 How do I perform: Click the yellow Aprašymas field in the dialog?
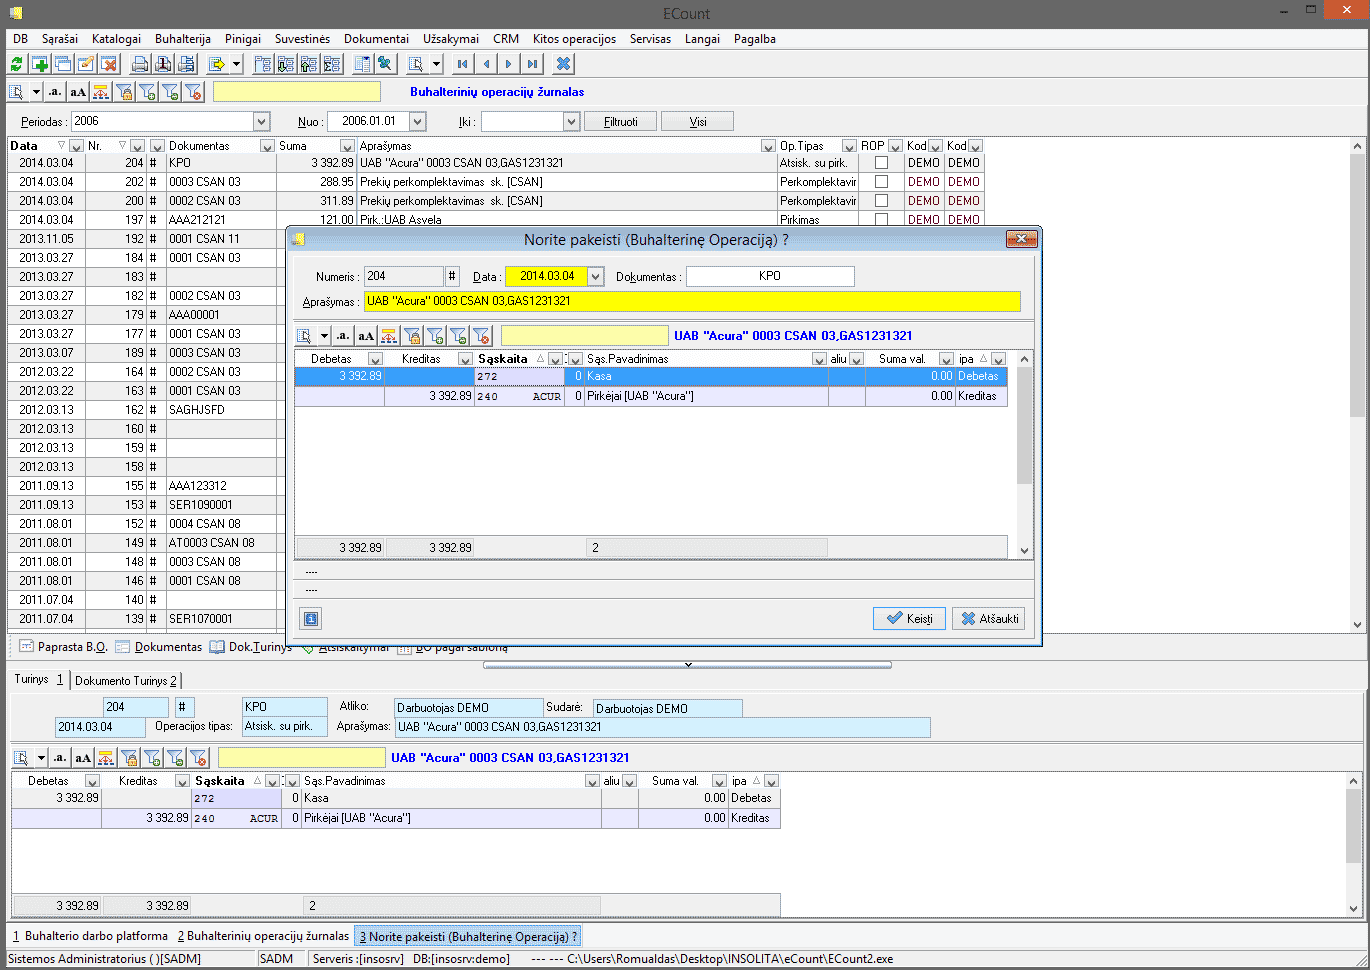[x=691, y=301]
